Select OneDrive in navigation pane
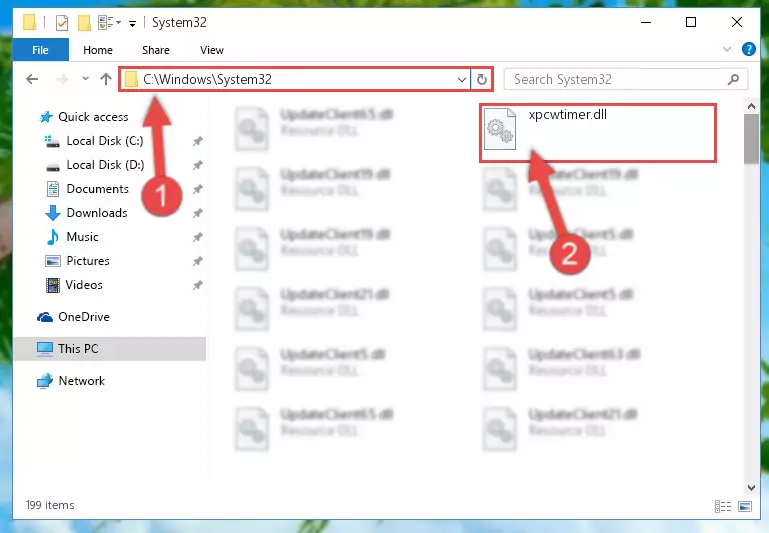This screenshot has height=533, width=769. [84, 317]
